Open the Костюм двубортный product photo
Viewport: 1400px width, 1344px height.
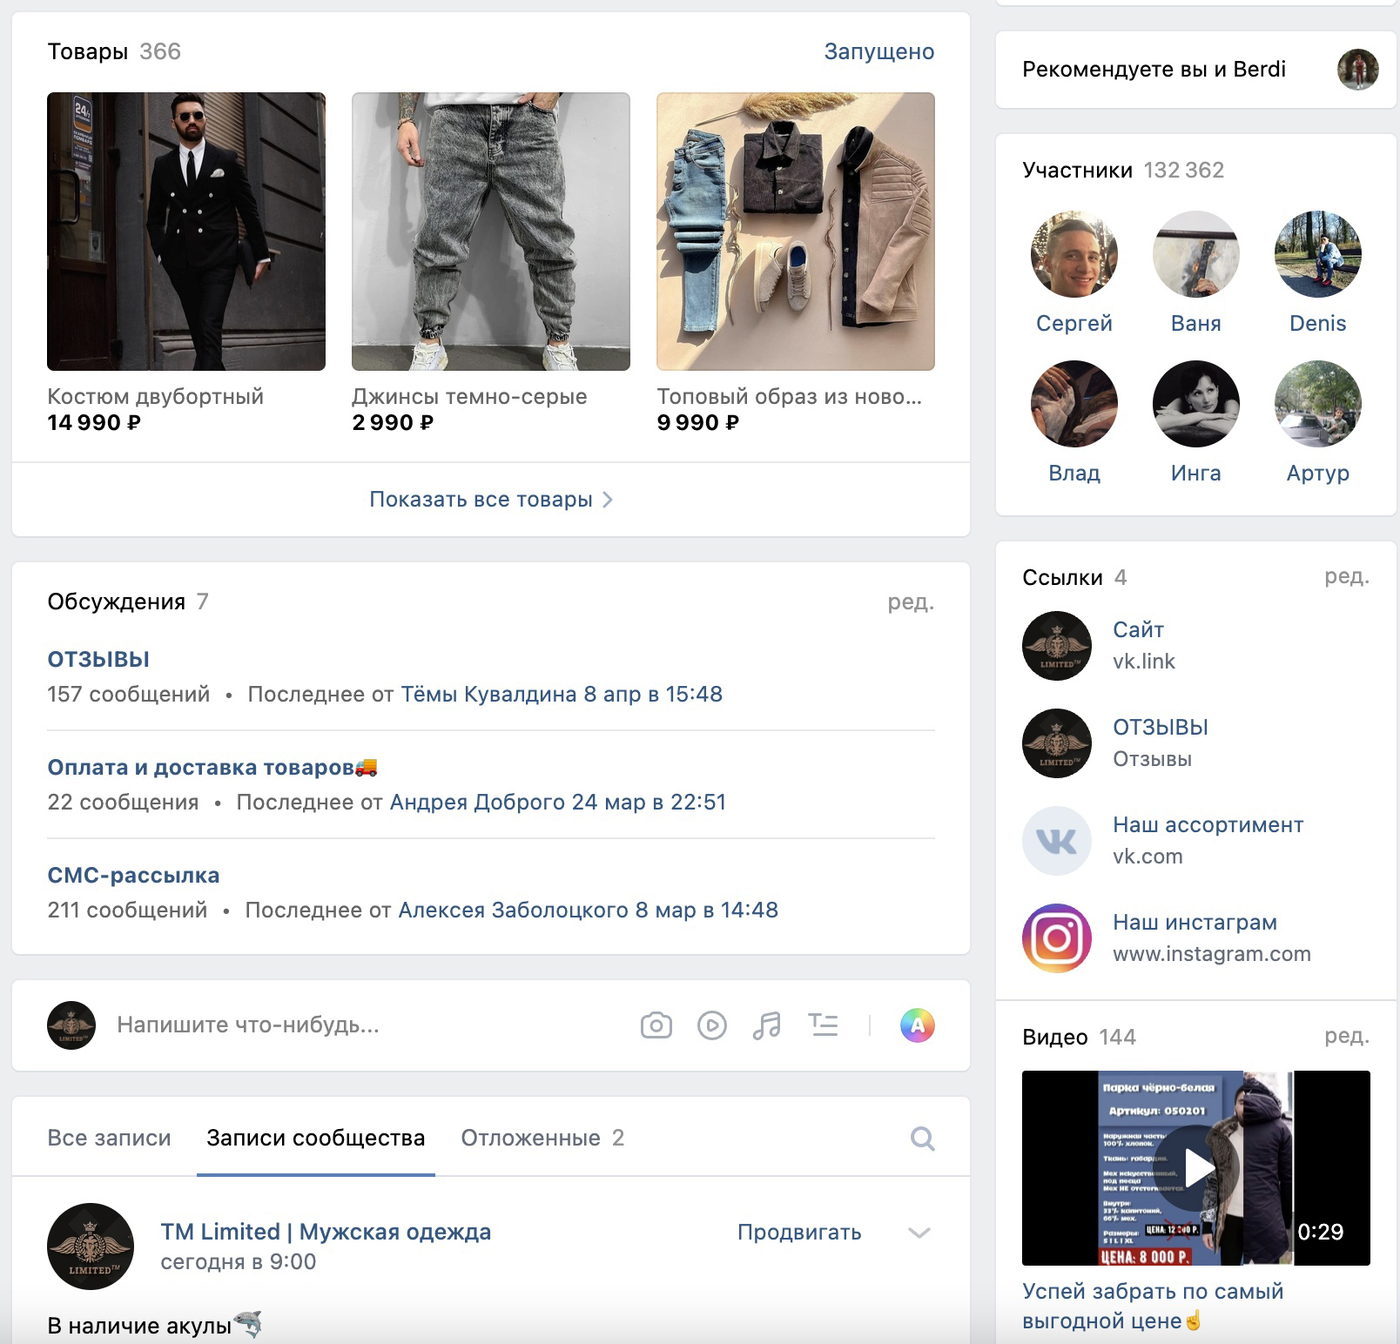tap(186, 231)
